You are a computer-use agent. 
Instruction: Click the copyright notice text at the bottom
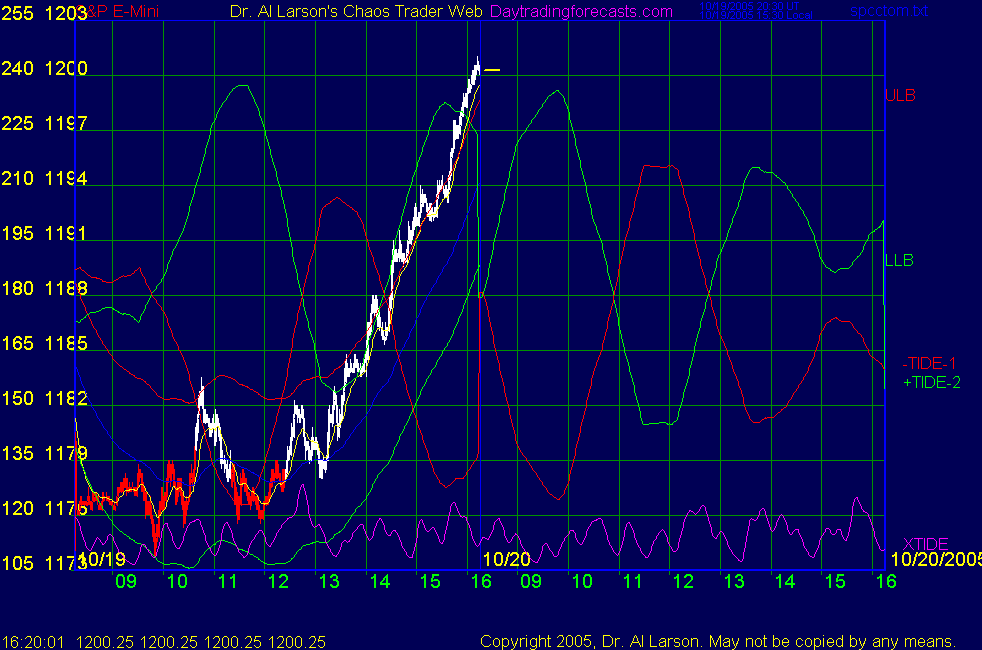coord(718,641)
